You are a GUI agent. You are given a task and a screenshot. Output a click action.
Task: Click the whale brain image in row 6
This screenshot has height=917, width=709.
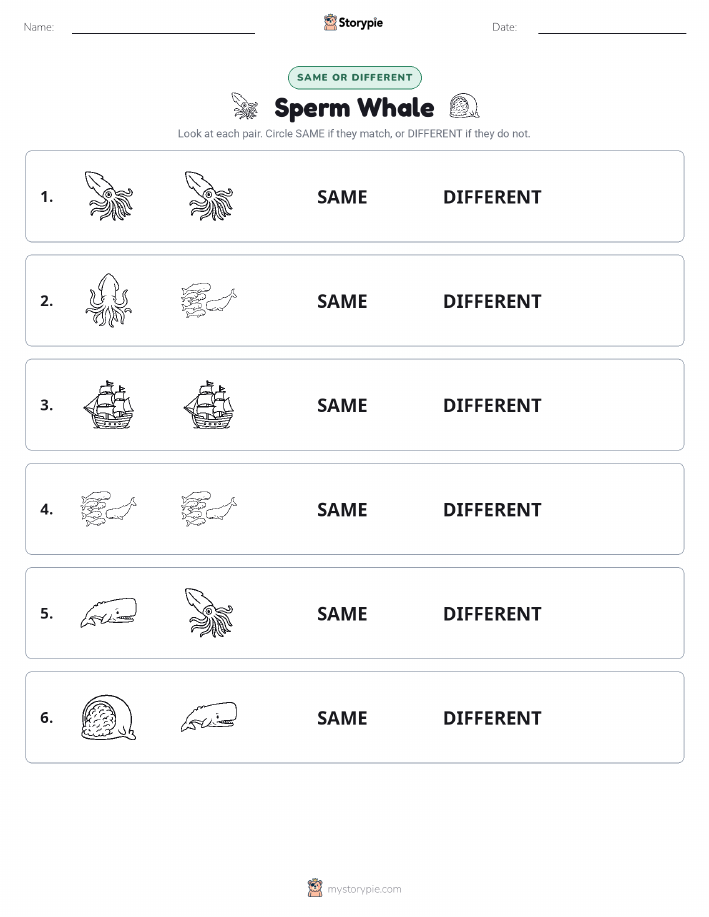coord(109,717)
